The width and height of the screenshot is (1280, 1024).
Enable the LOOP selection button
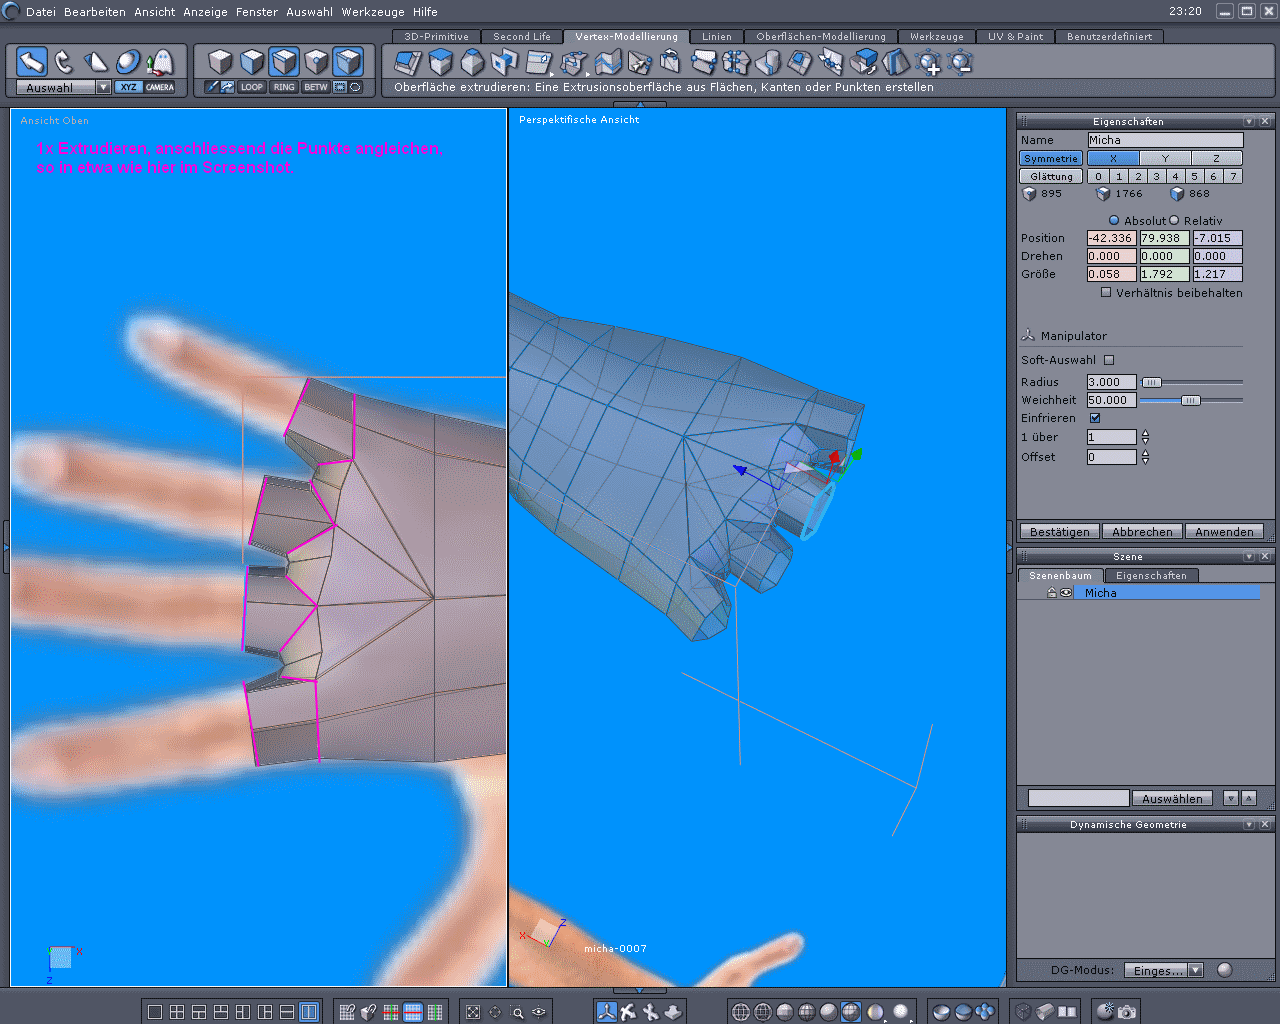click(x=252, y=87)
